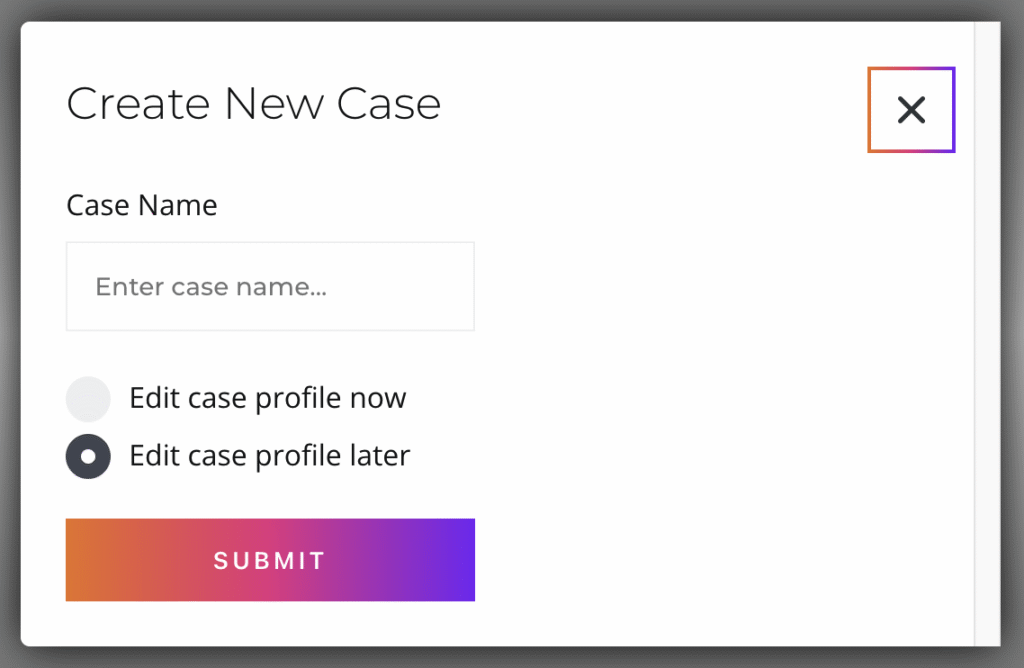The height and width of the screenshot is (668, 1024).
Task: Click the X icon in the dialog corner
Action: 911,110
